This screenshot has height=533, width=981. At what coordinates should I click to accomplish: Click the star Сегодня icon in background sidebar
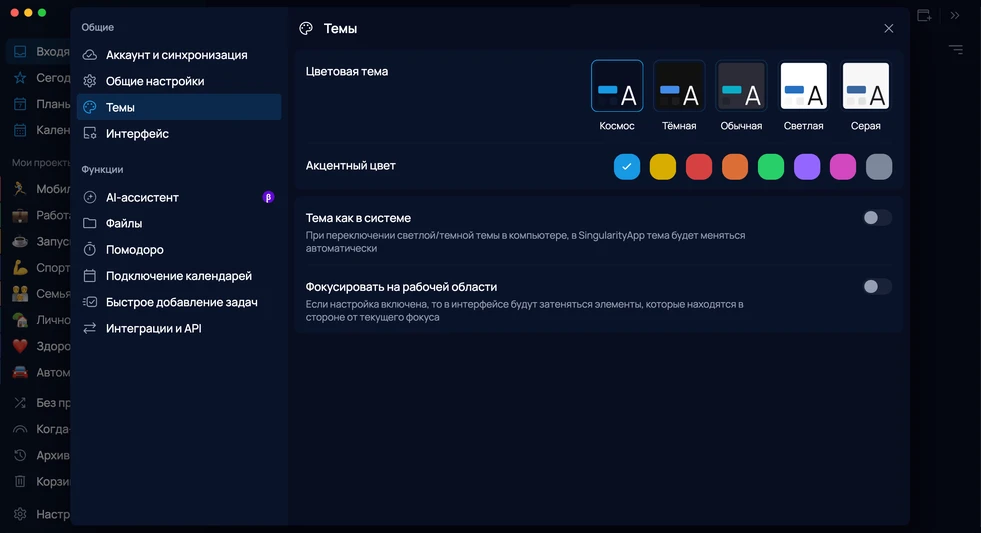click(x=20, y=78)
